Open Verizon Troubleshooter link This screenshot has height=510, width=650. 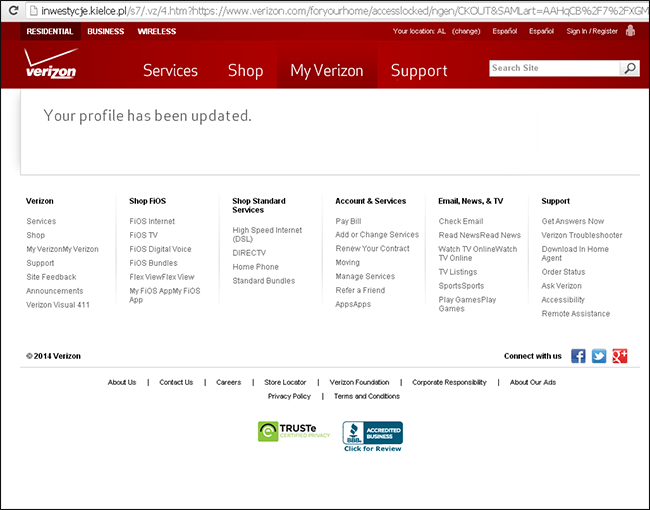coord(582,235)
